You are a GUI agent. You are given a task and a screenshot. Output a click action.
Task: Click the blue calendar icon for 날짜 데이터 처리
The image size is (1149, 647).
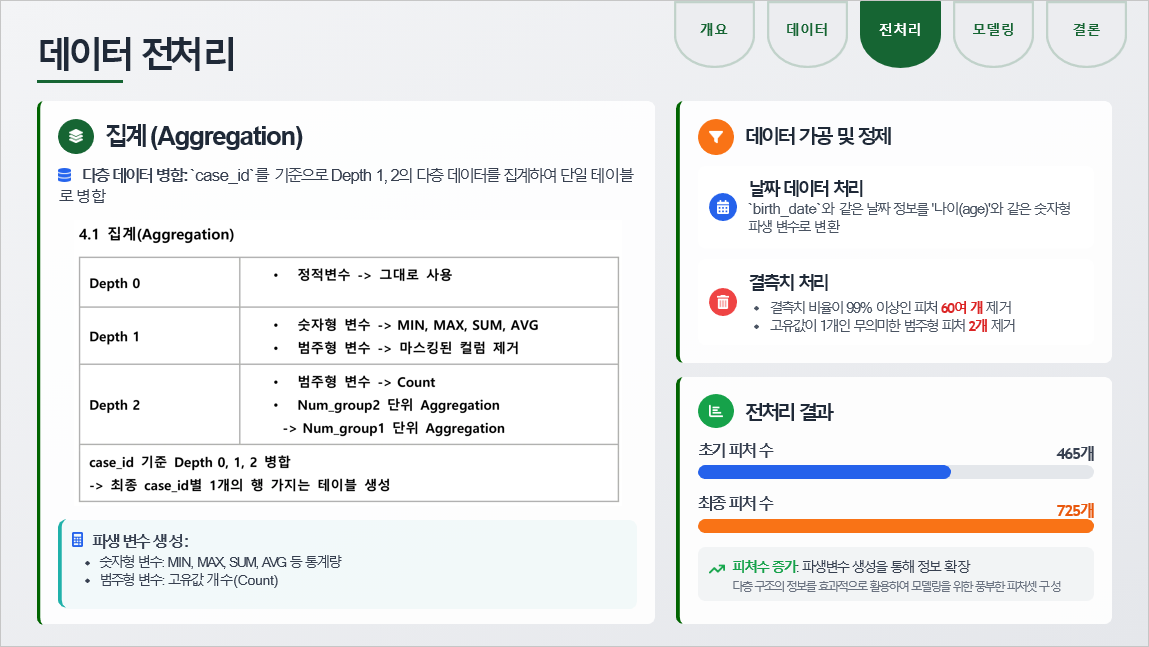(x=723, y=207)
